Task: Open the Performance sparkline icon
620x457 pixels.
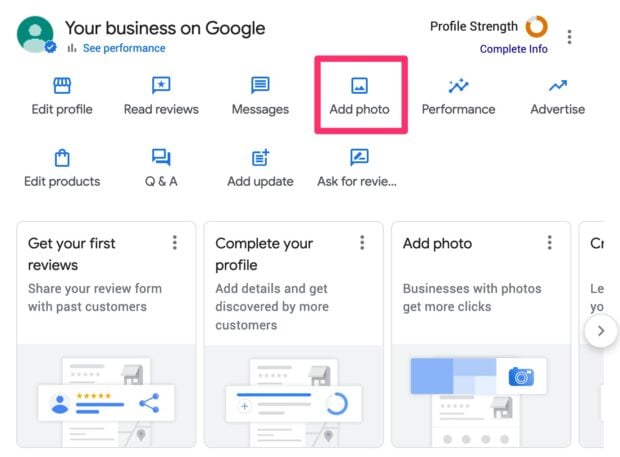Action: 459,86
